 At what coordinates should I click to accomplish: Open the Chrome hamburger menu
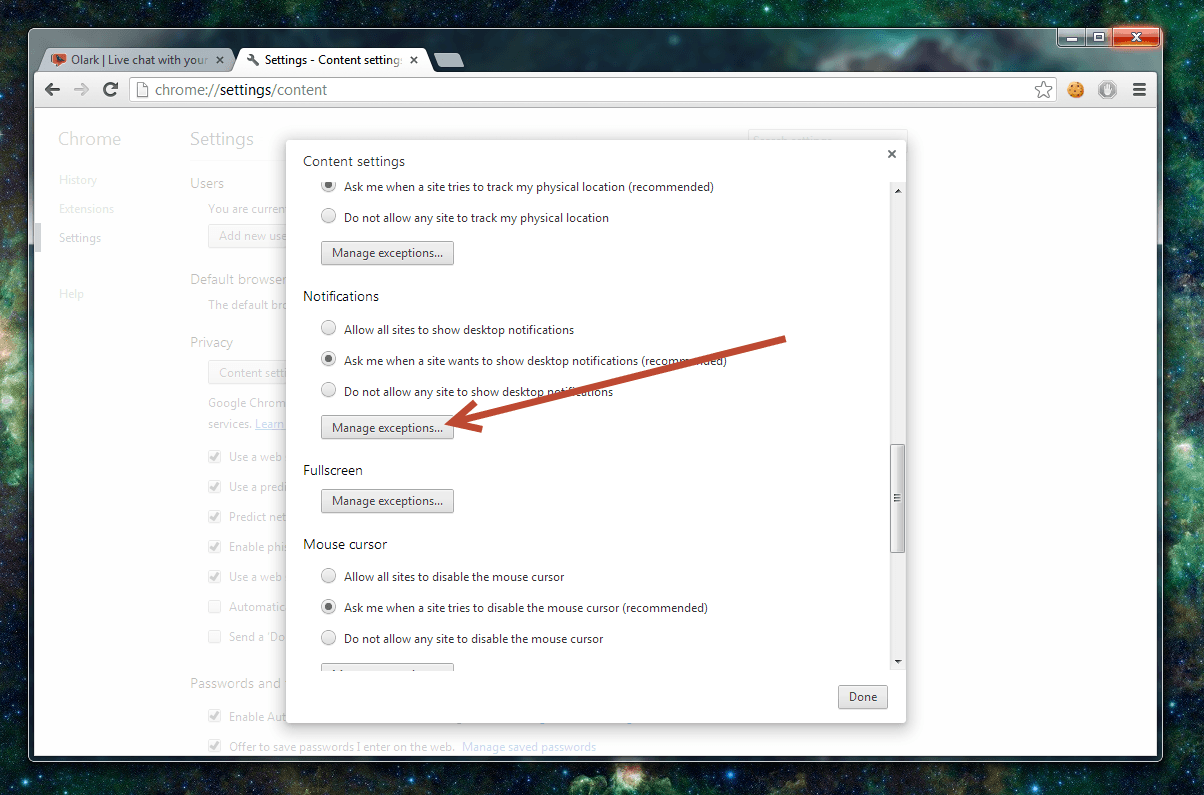point(1139,90)
